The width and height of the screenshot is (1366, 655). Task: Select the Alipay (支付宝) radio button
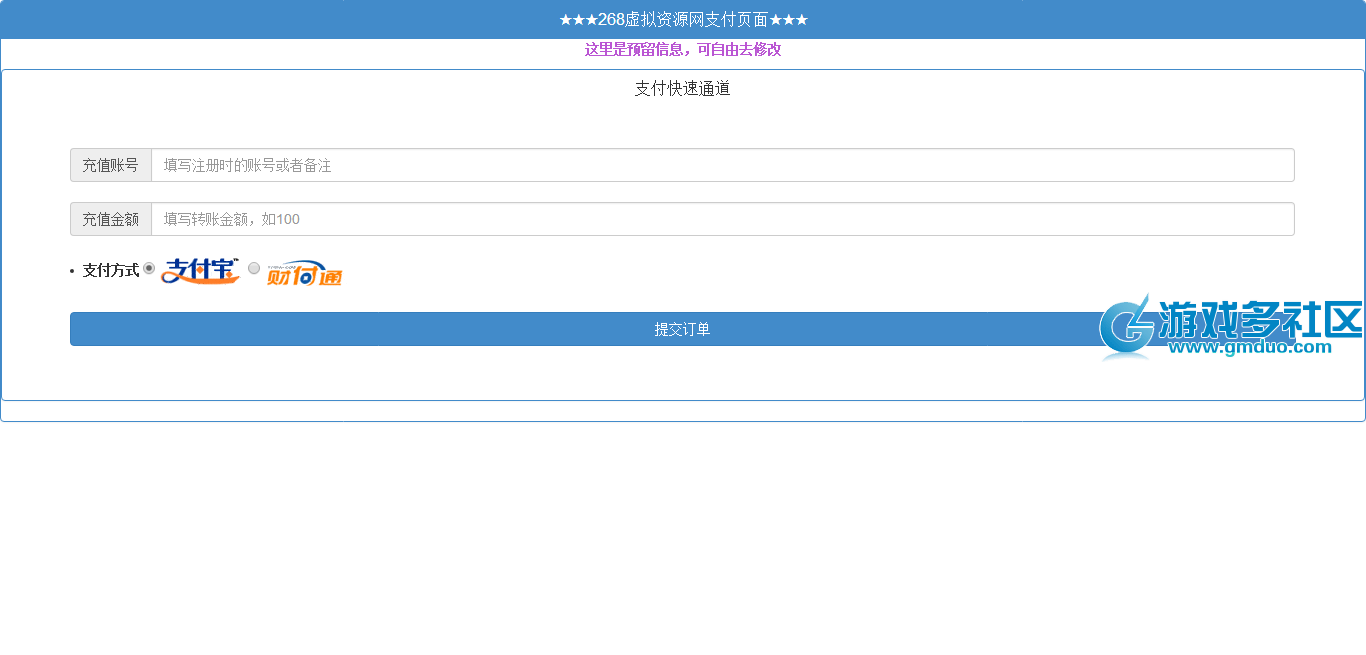(149, 268)
